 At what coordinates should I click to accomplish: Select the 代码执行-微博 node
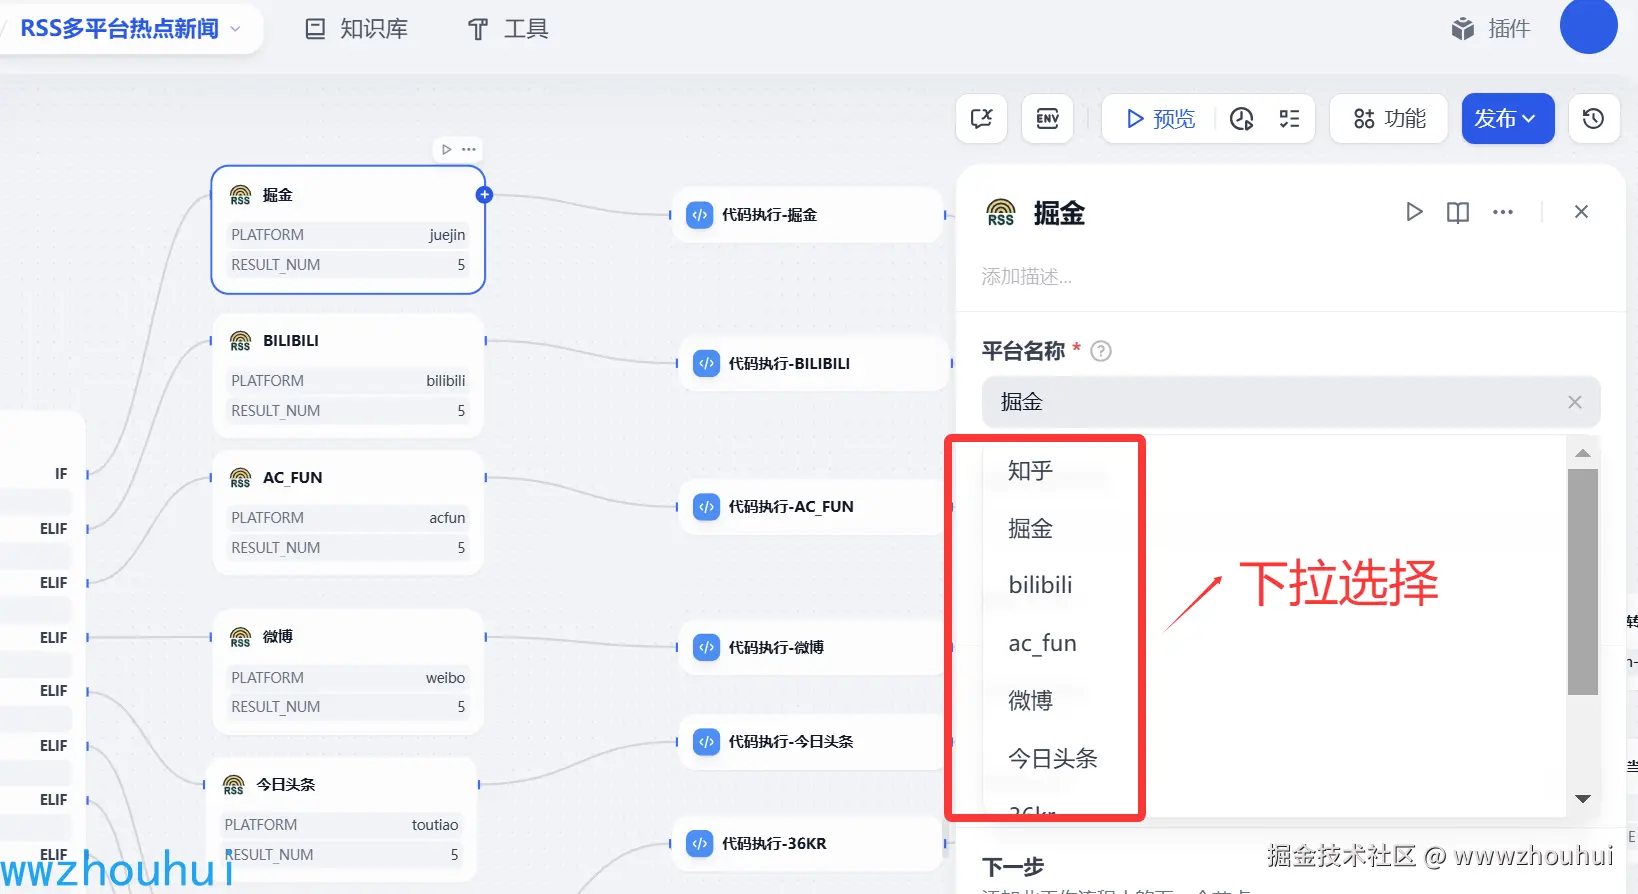(811, 648)
